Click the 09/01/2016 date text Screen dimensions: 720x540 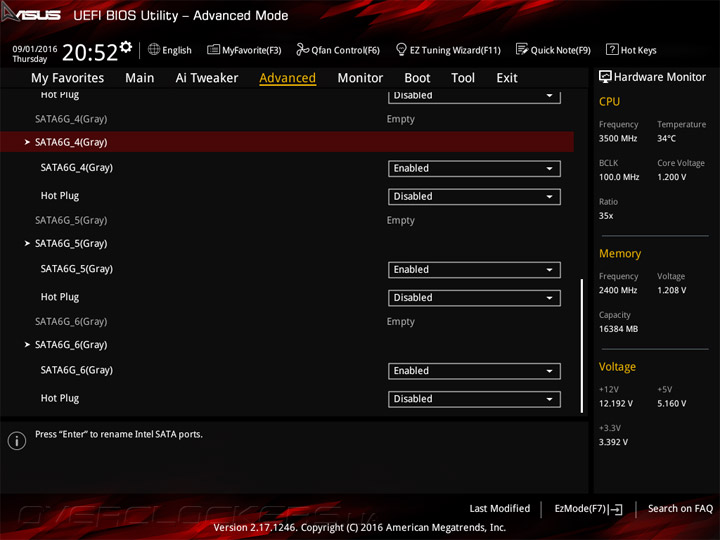35,49
